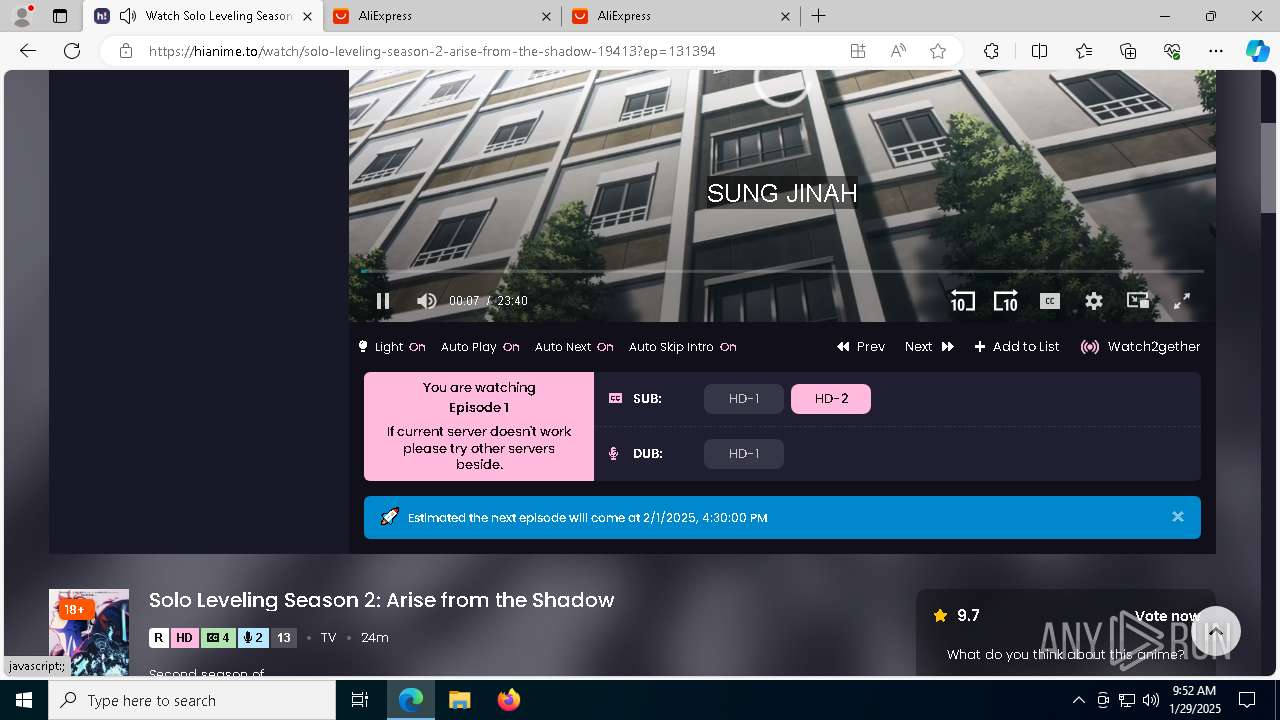
Task: Mute the video volume speaker icon
Action: pos(426,301)
